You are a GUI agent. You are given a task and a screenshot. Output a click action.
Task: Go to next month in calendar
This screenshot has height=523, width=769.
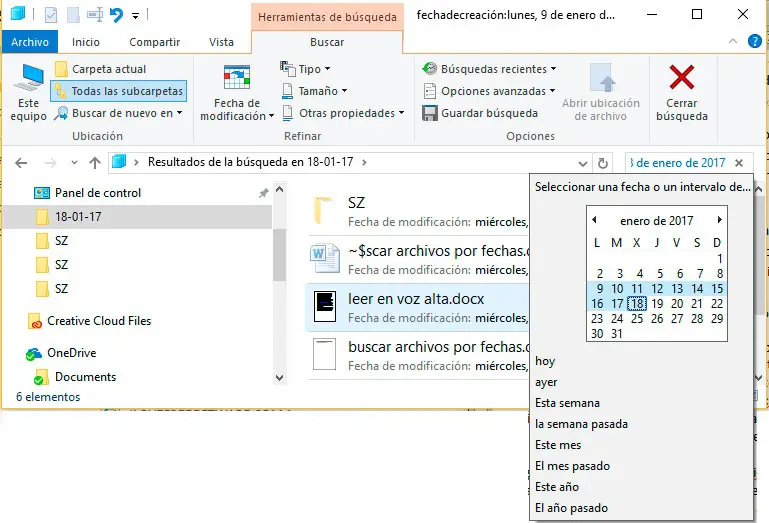coord(719,220)
